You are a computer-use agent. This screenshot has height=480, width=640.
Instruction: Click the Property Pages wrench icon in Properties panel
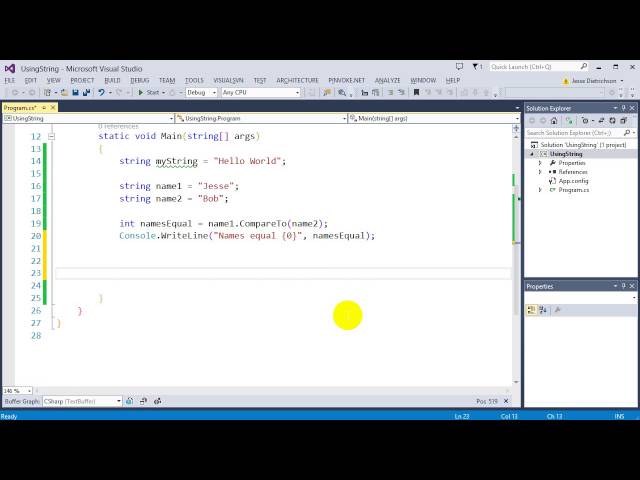(558, 310)
